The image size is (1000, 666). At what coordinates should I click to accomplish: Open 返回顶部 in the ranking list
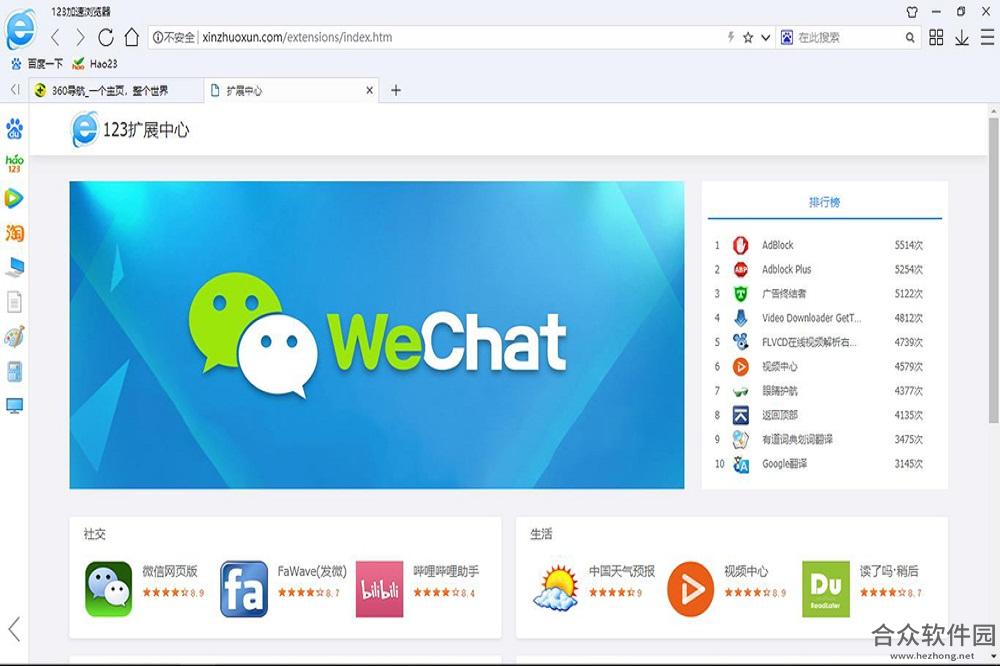coord(824,415)
